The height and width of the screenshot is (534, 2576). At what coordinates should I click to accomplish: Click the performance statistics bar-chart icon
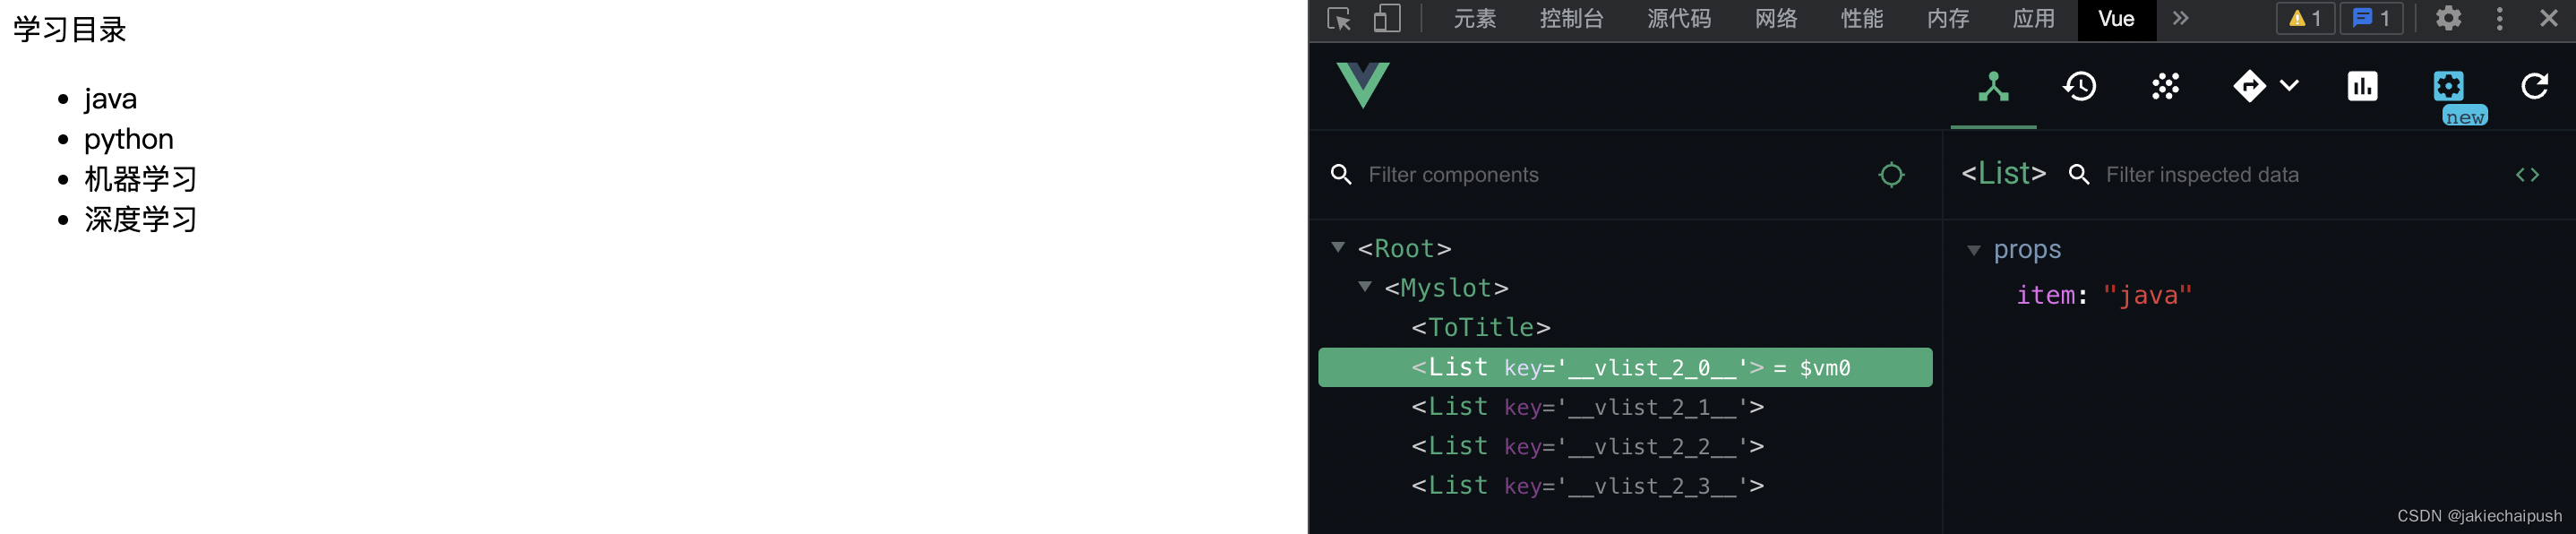(2362, 87)
